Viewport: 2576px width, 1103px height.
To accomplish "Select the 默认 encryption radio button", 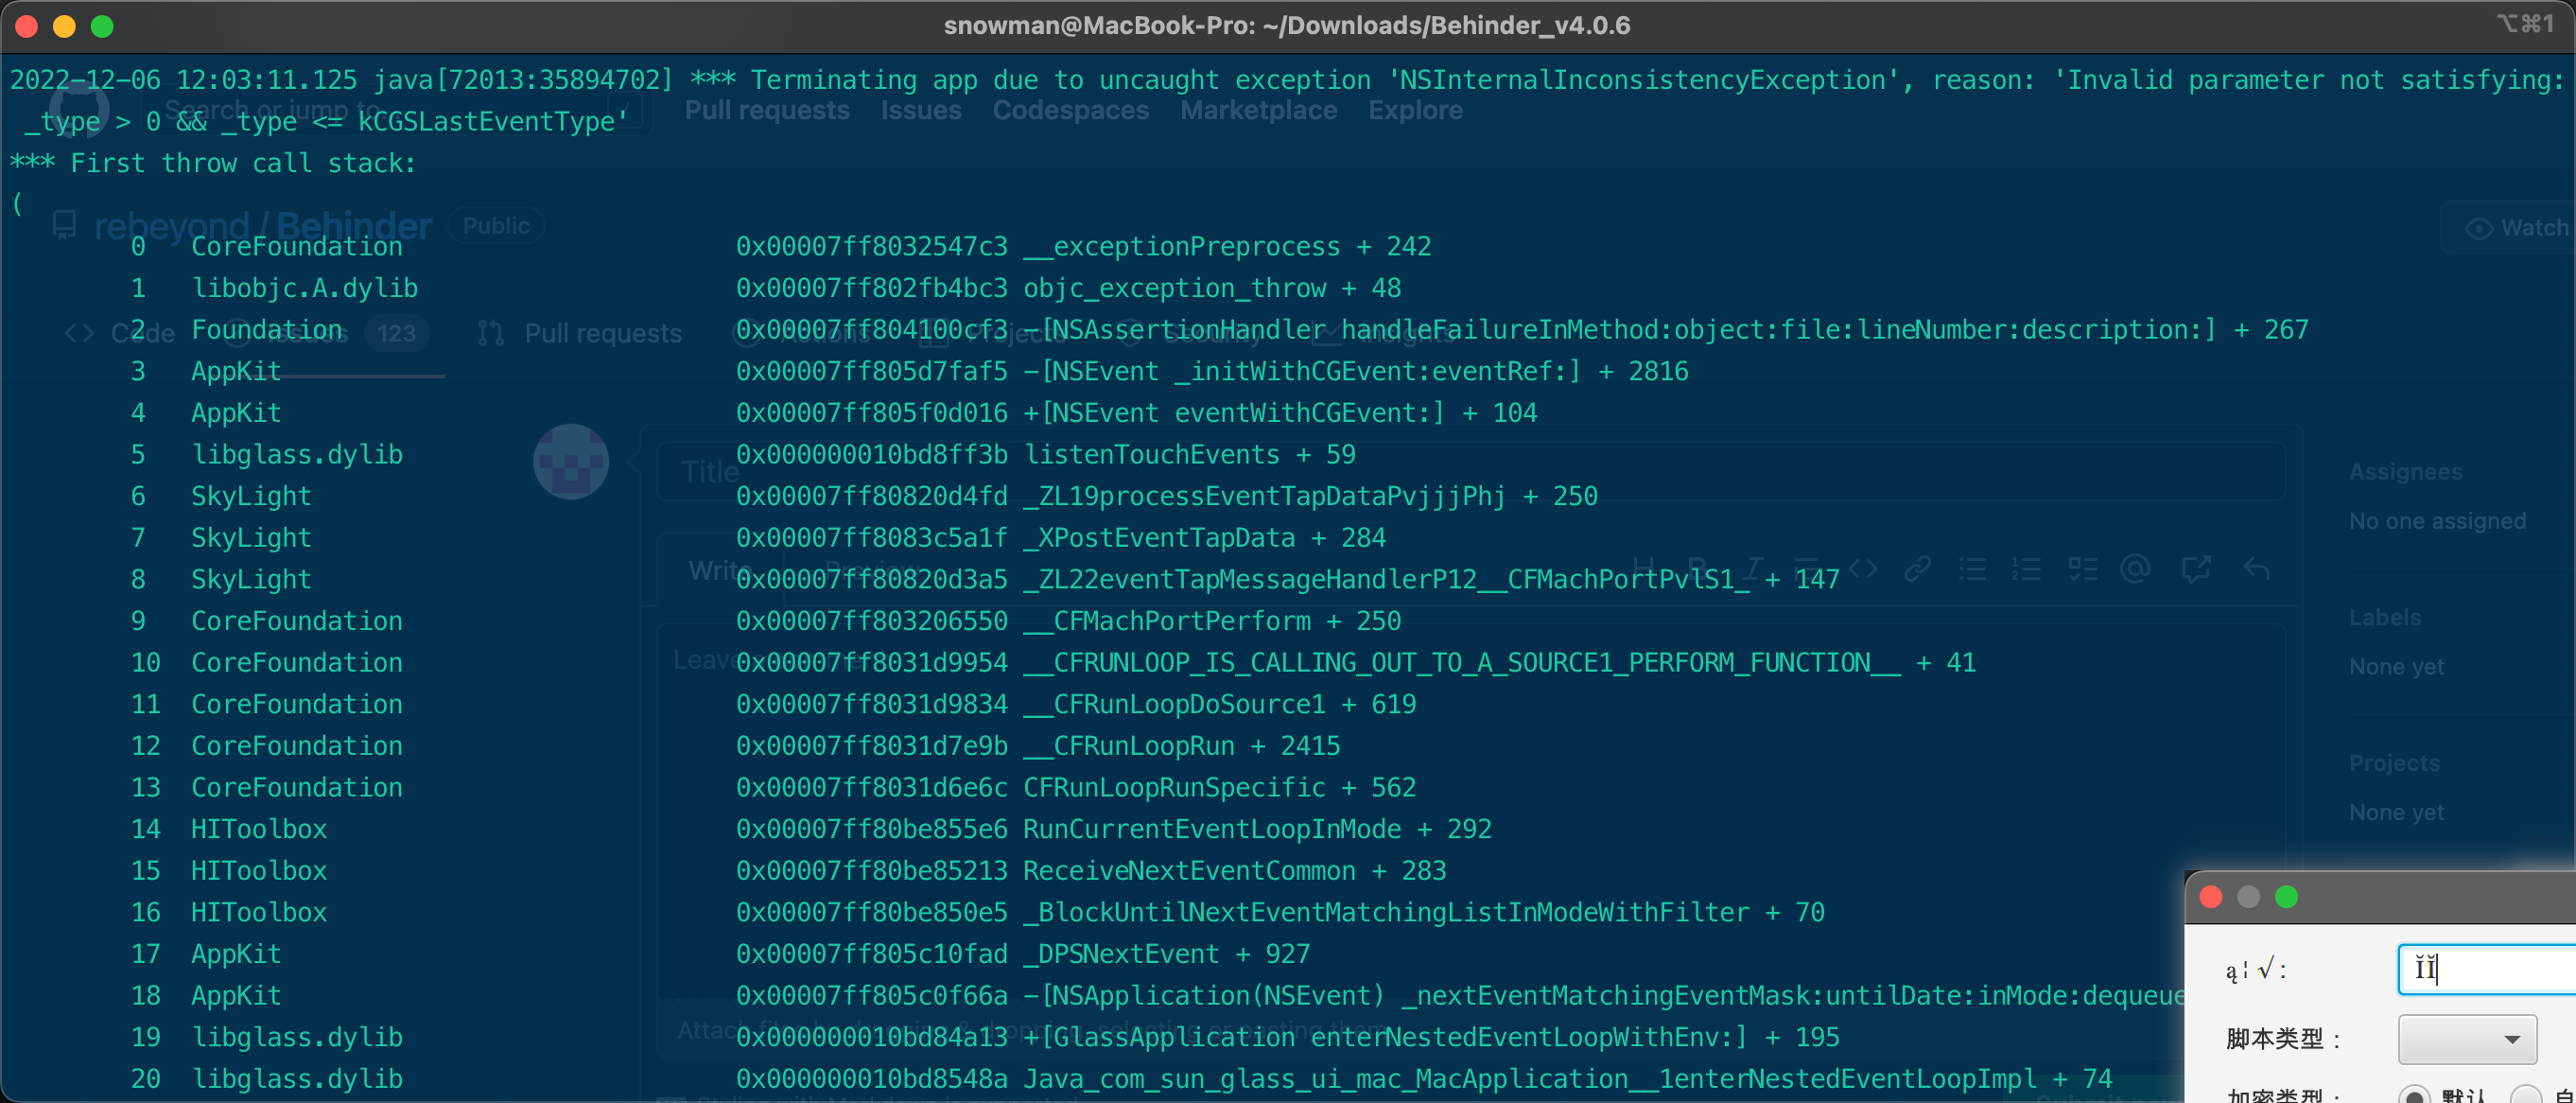I will (2417, 1095).
